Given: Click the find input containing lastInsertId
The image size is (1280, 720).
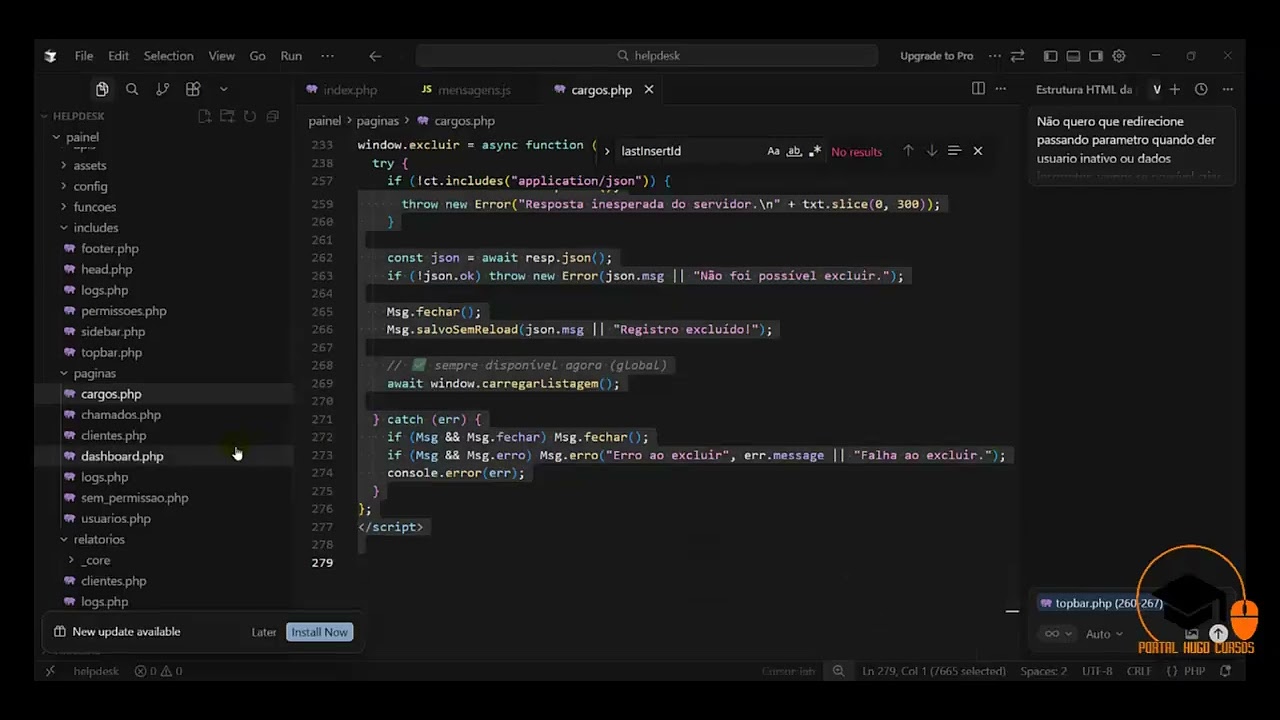Looking at the screenshot, I should tap(690, 151).
